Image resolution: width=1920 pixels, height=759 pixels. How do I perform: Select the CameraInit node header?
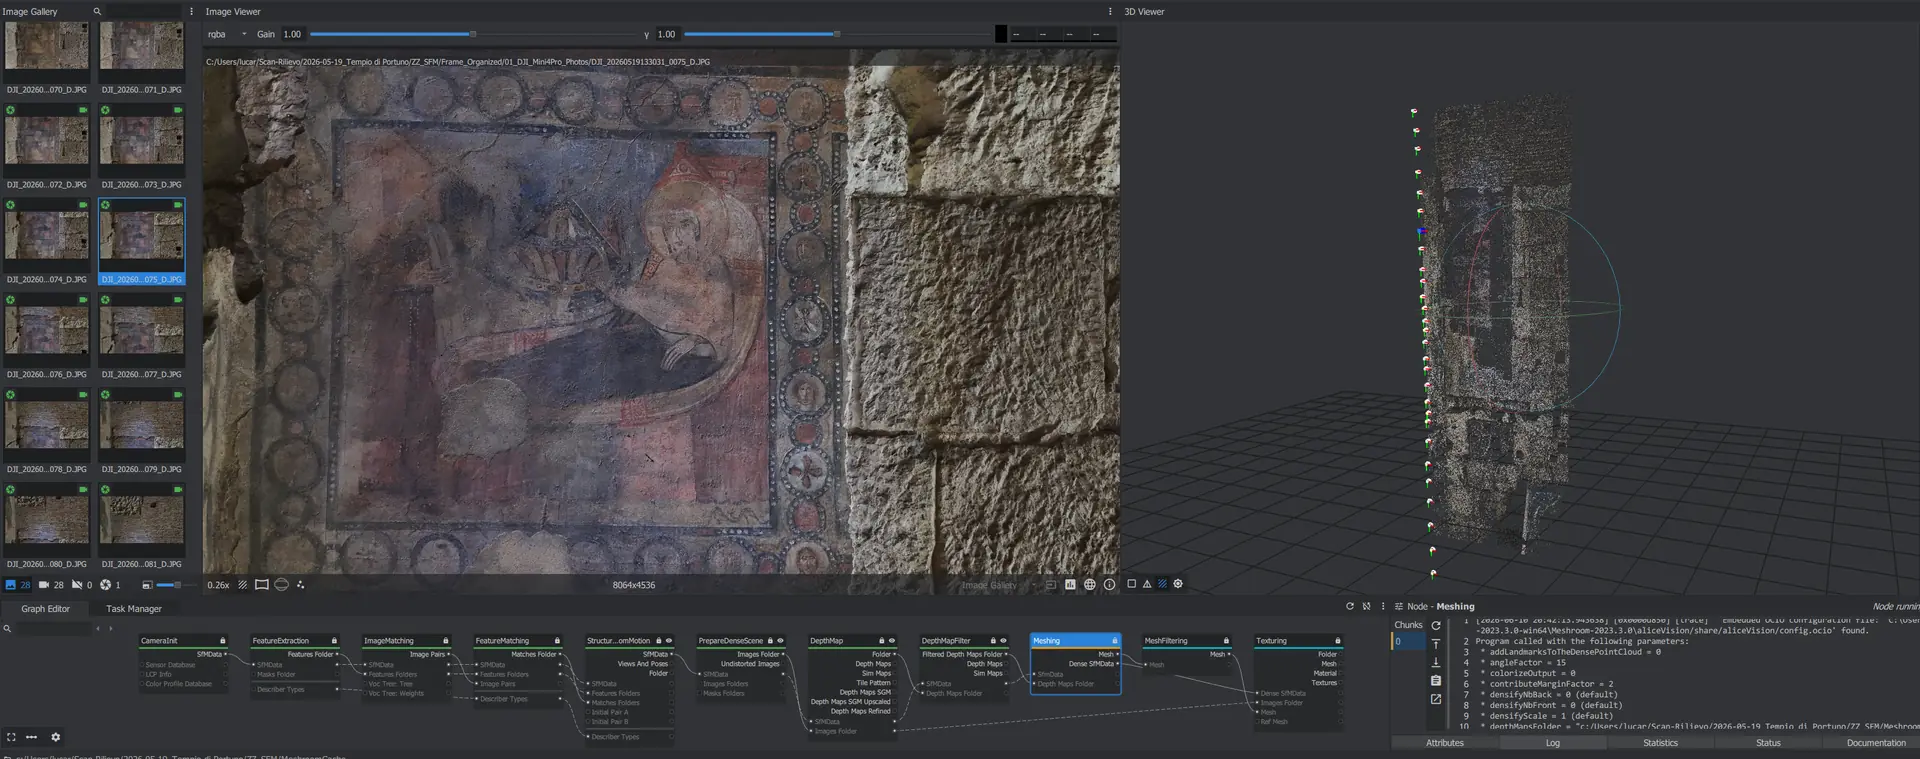click(183, 641)
